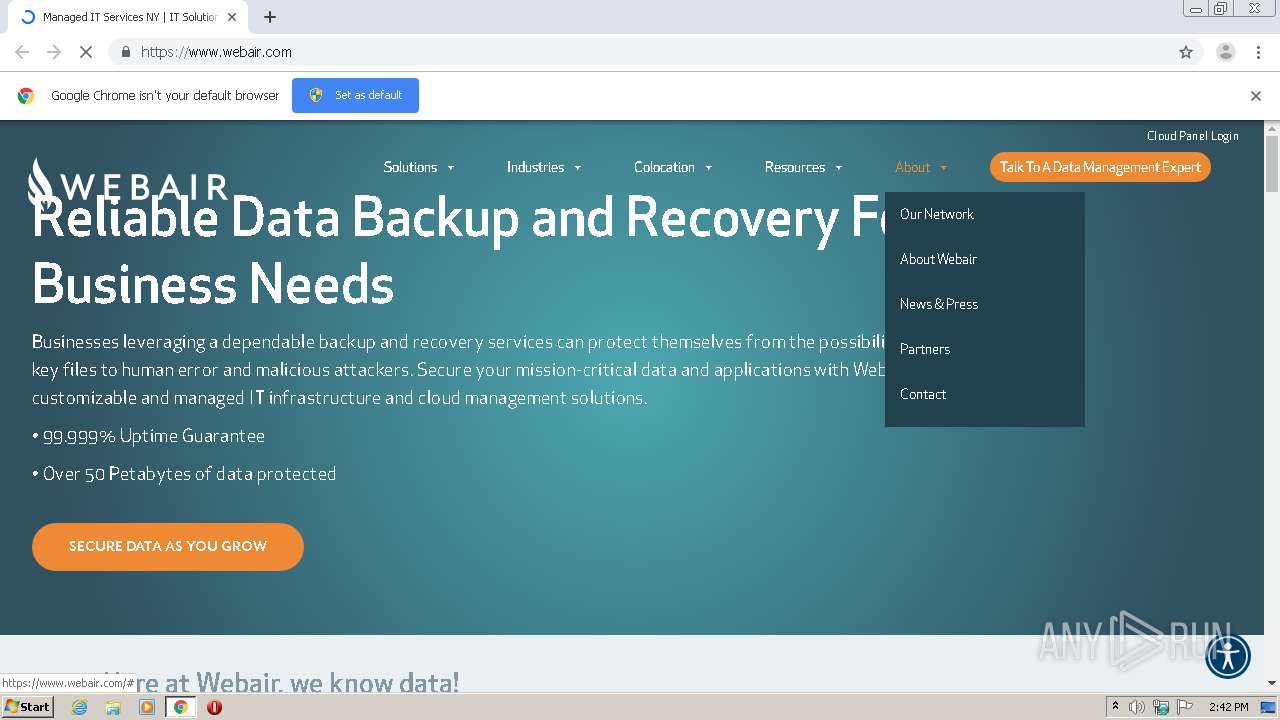
Task: Click Talk To A Data Management Expert
Action: (x=1100, y=167)
